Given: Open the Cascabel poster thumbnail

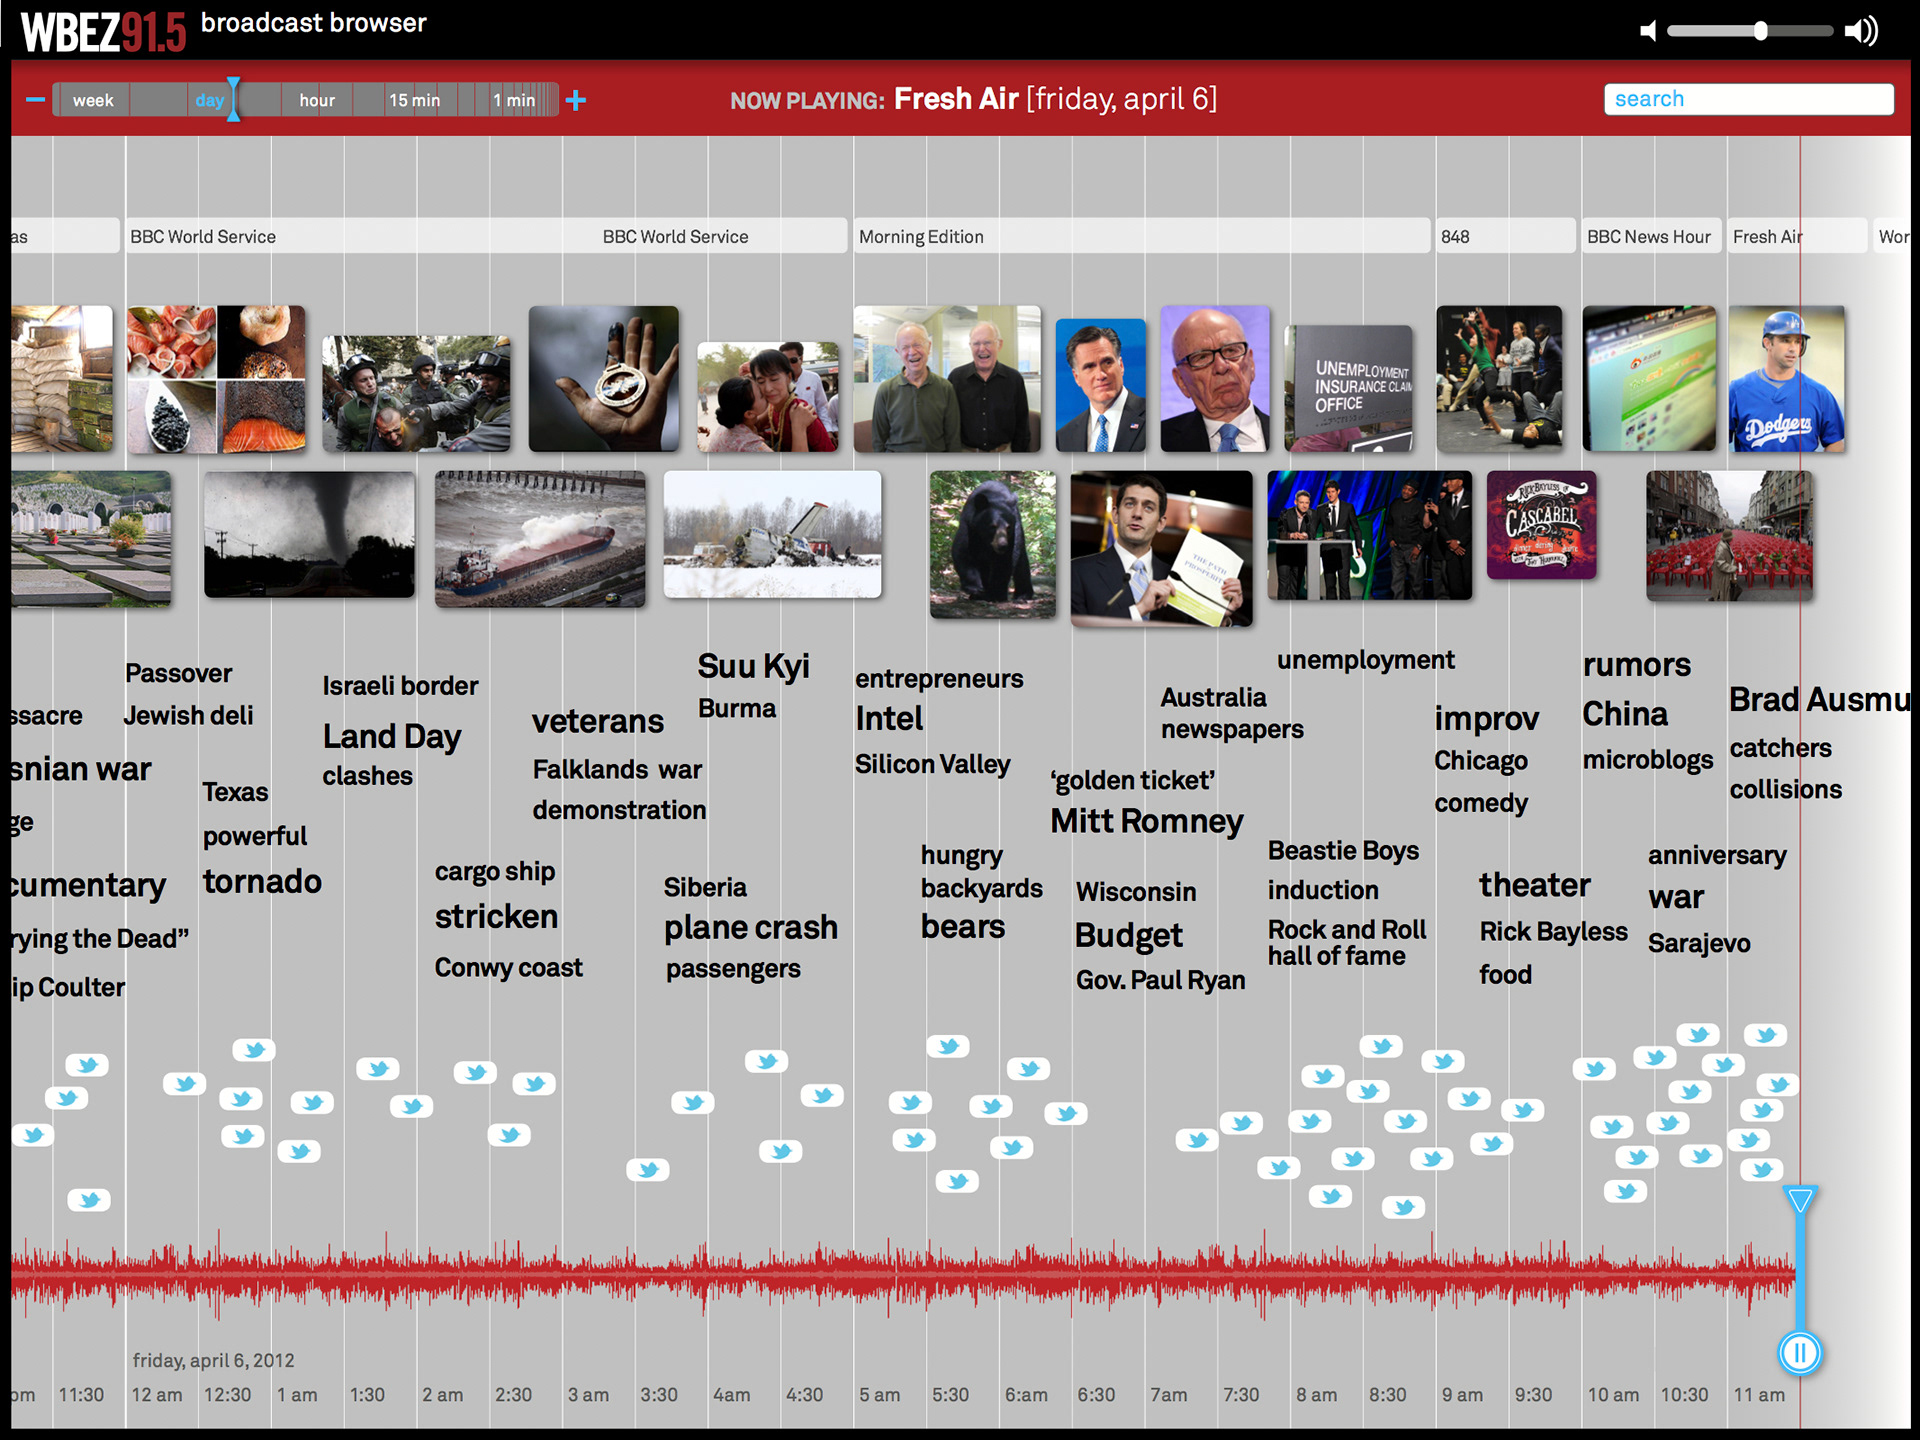Looking at the screenshot, I should (1542, 525).
